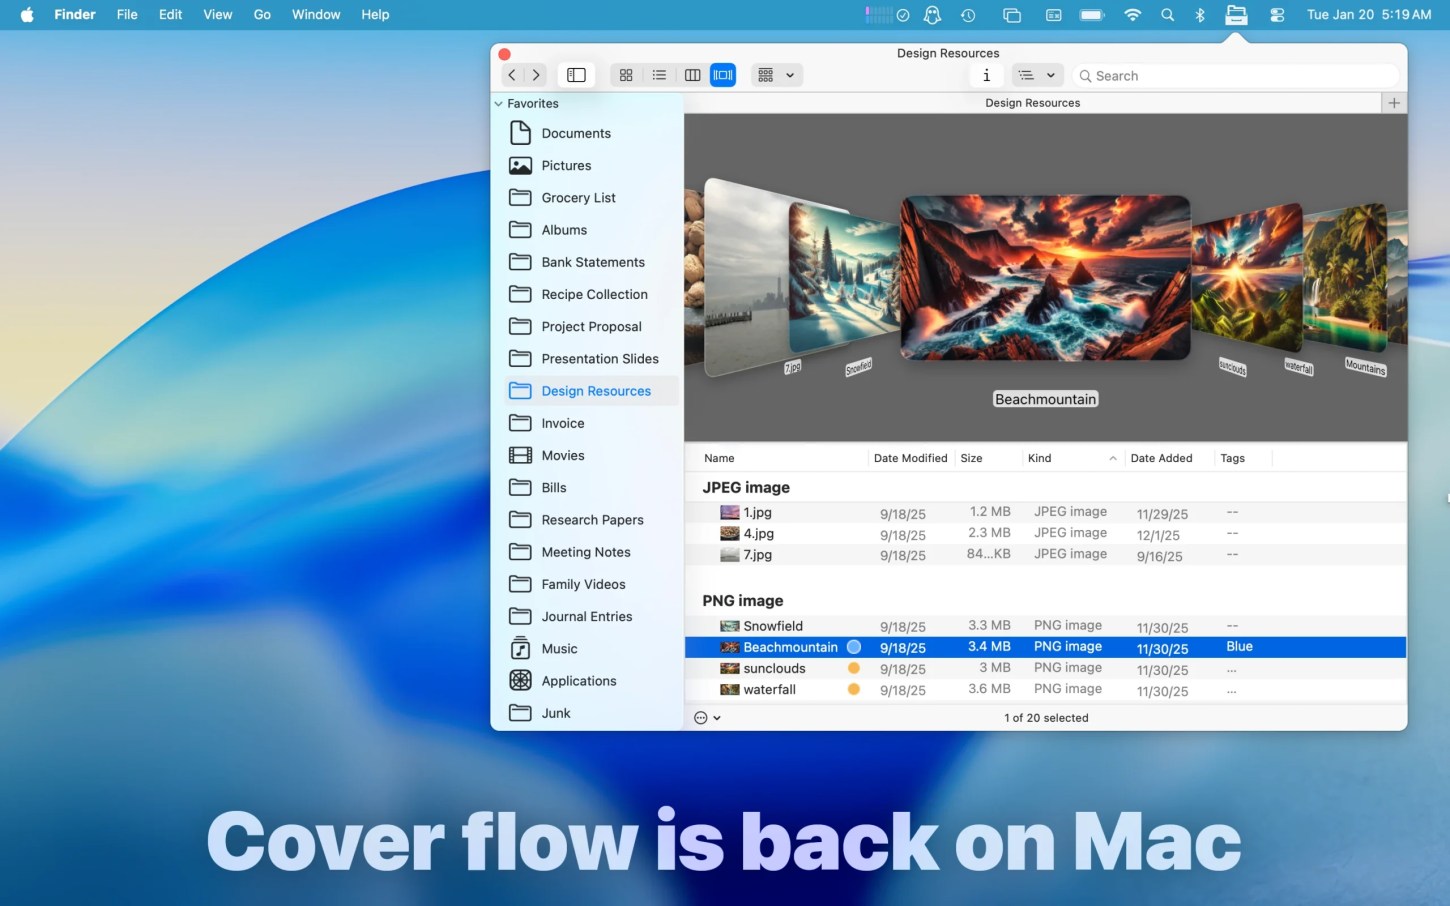Select the Design Resources tab

tap(1032, 102)
